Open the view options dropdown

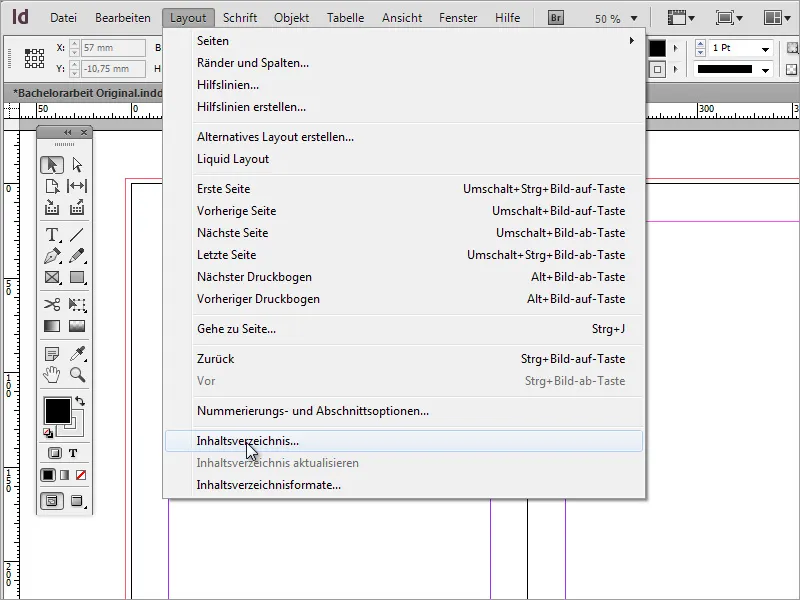click(x=681, y=18)
